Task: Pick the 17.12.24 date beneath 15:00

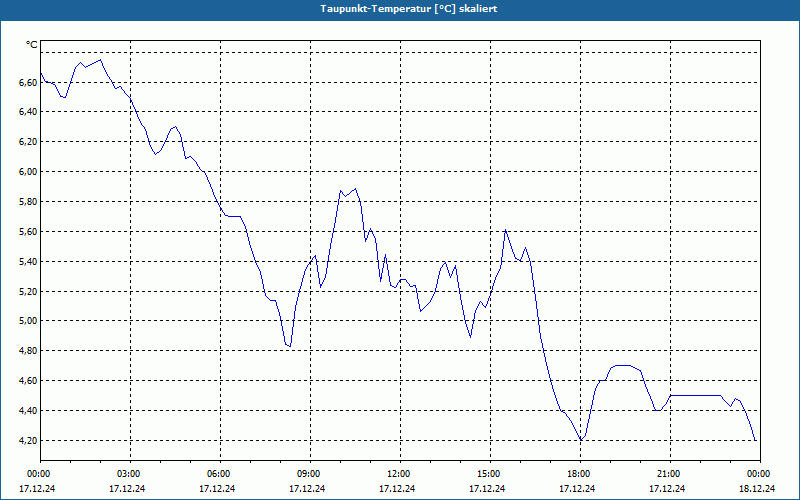Action: pos(487,488)
